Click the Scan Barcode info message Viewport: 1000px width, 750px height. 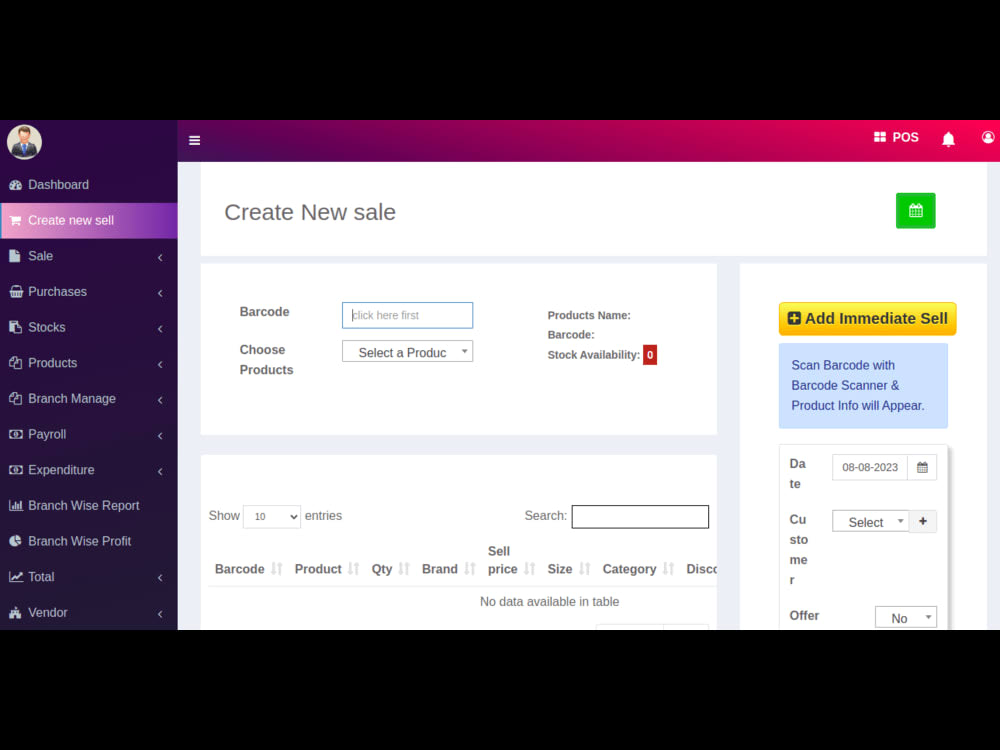pos(863,385)
